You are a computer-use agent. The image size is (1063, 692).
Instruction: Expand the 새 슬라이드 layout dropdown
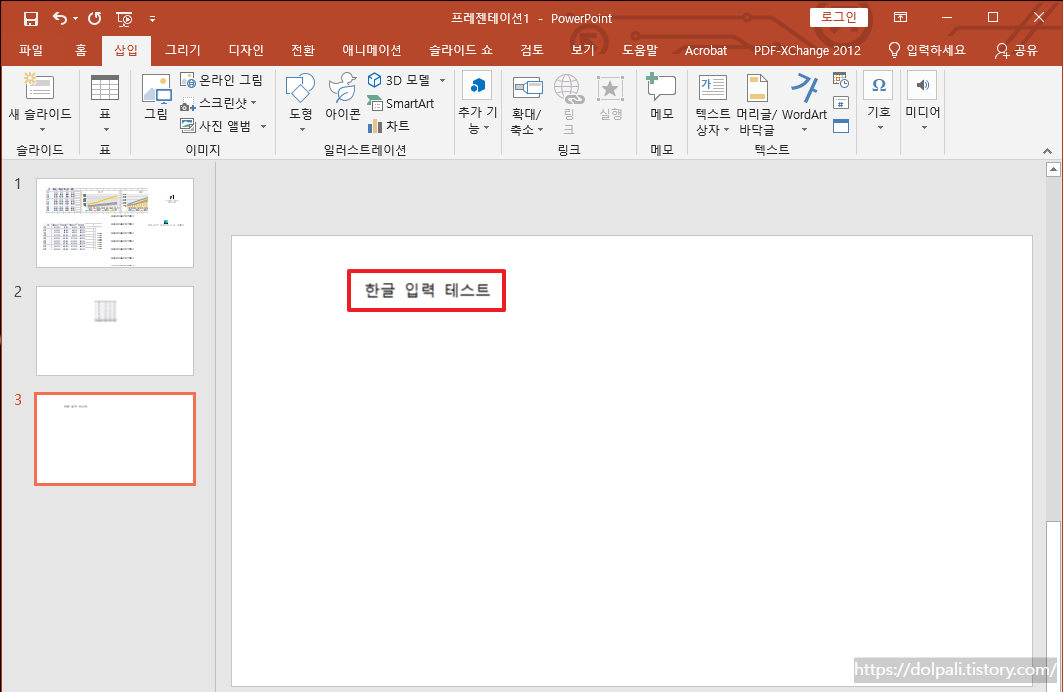(x=41, y=129)
